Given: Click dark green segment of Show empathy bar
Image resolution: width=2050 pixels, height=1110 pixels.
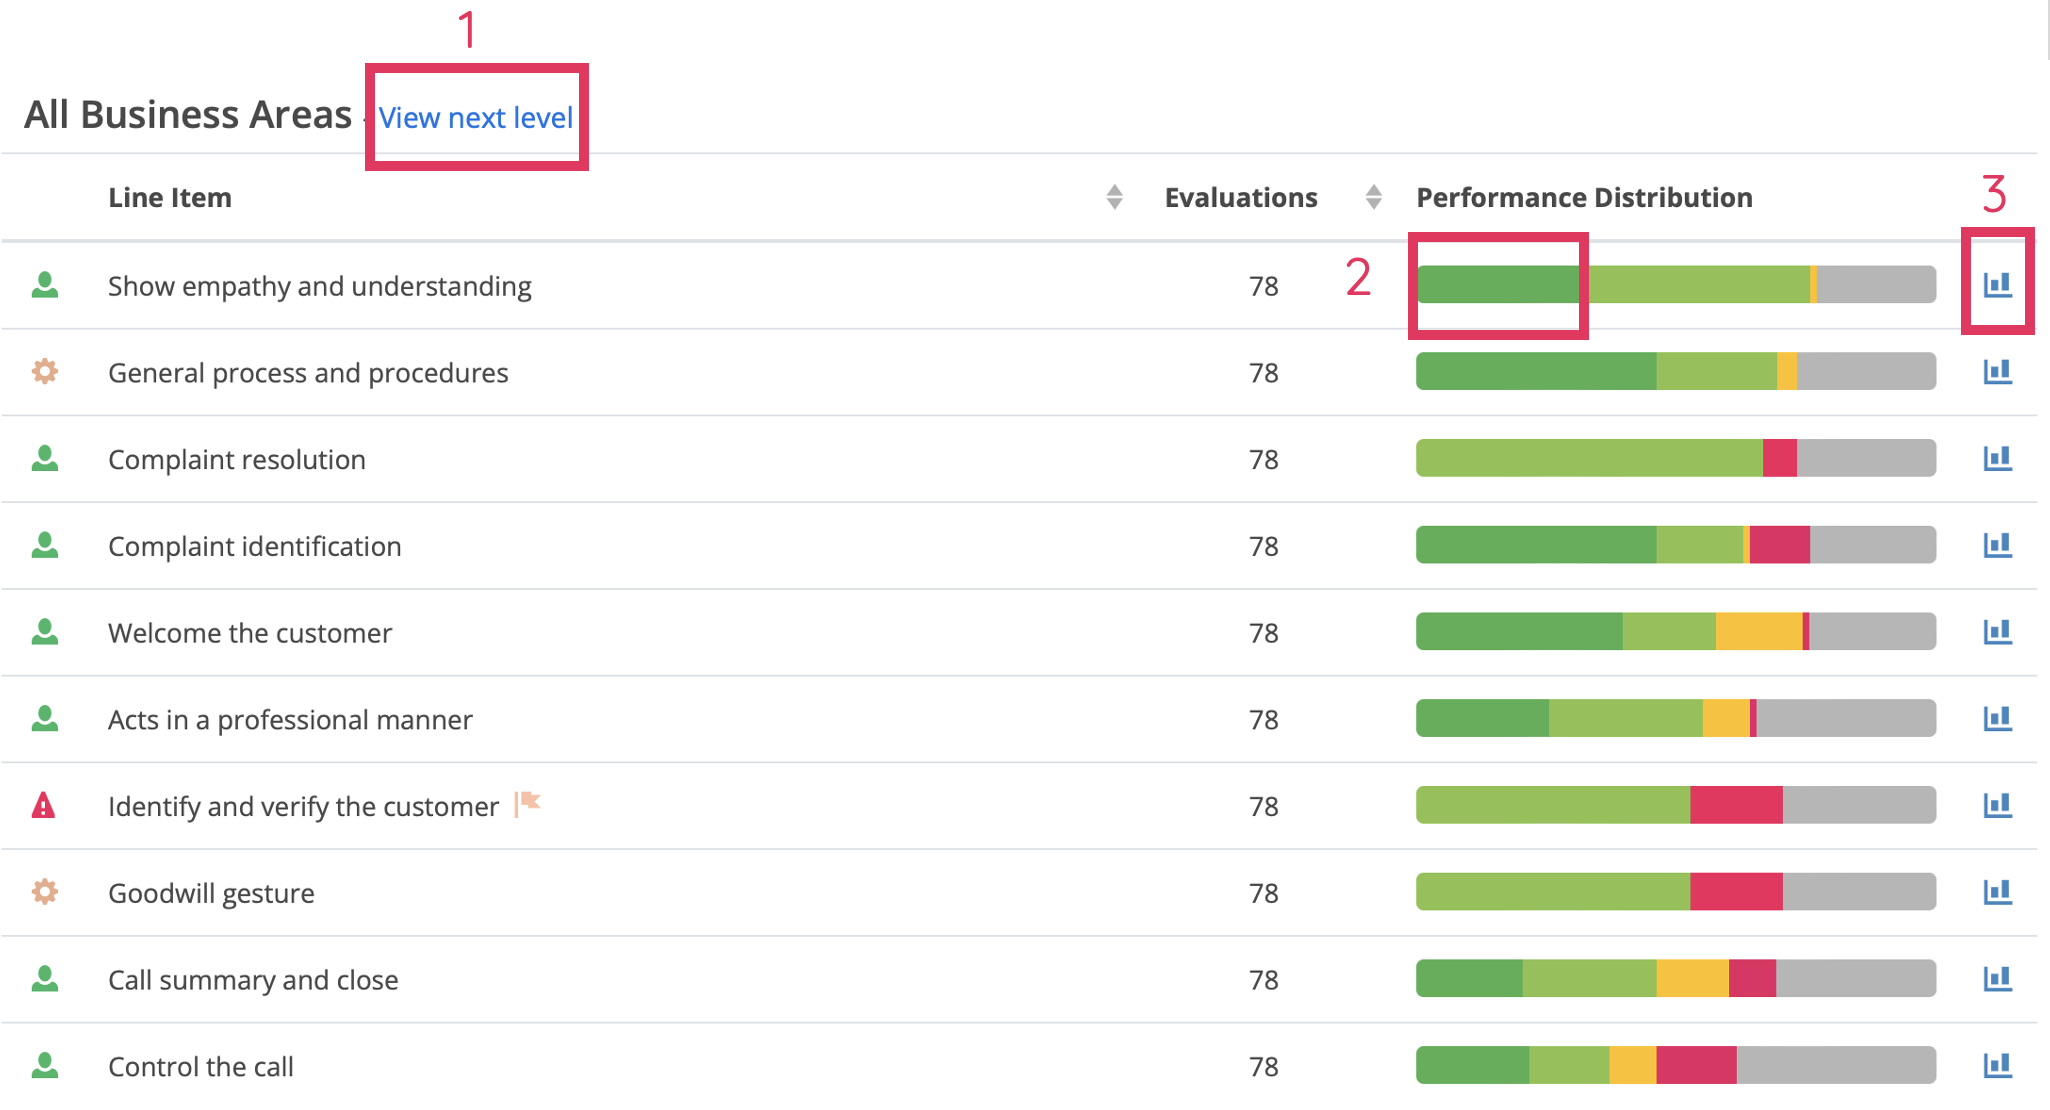Looking at the screenshot, I should 1497,285.
